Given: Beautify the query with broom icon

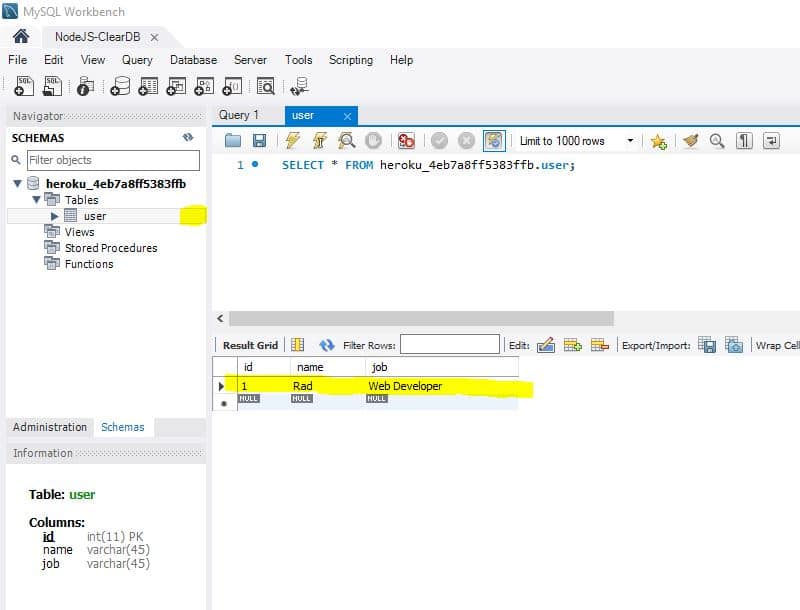Looking at the screenshot, I should pyautogui.click(x=690, y=140).
